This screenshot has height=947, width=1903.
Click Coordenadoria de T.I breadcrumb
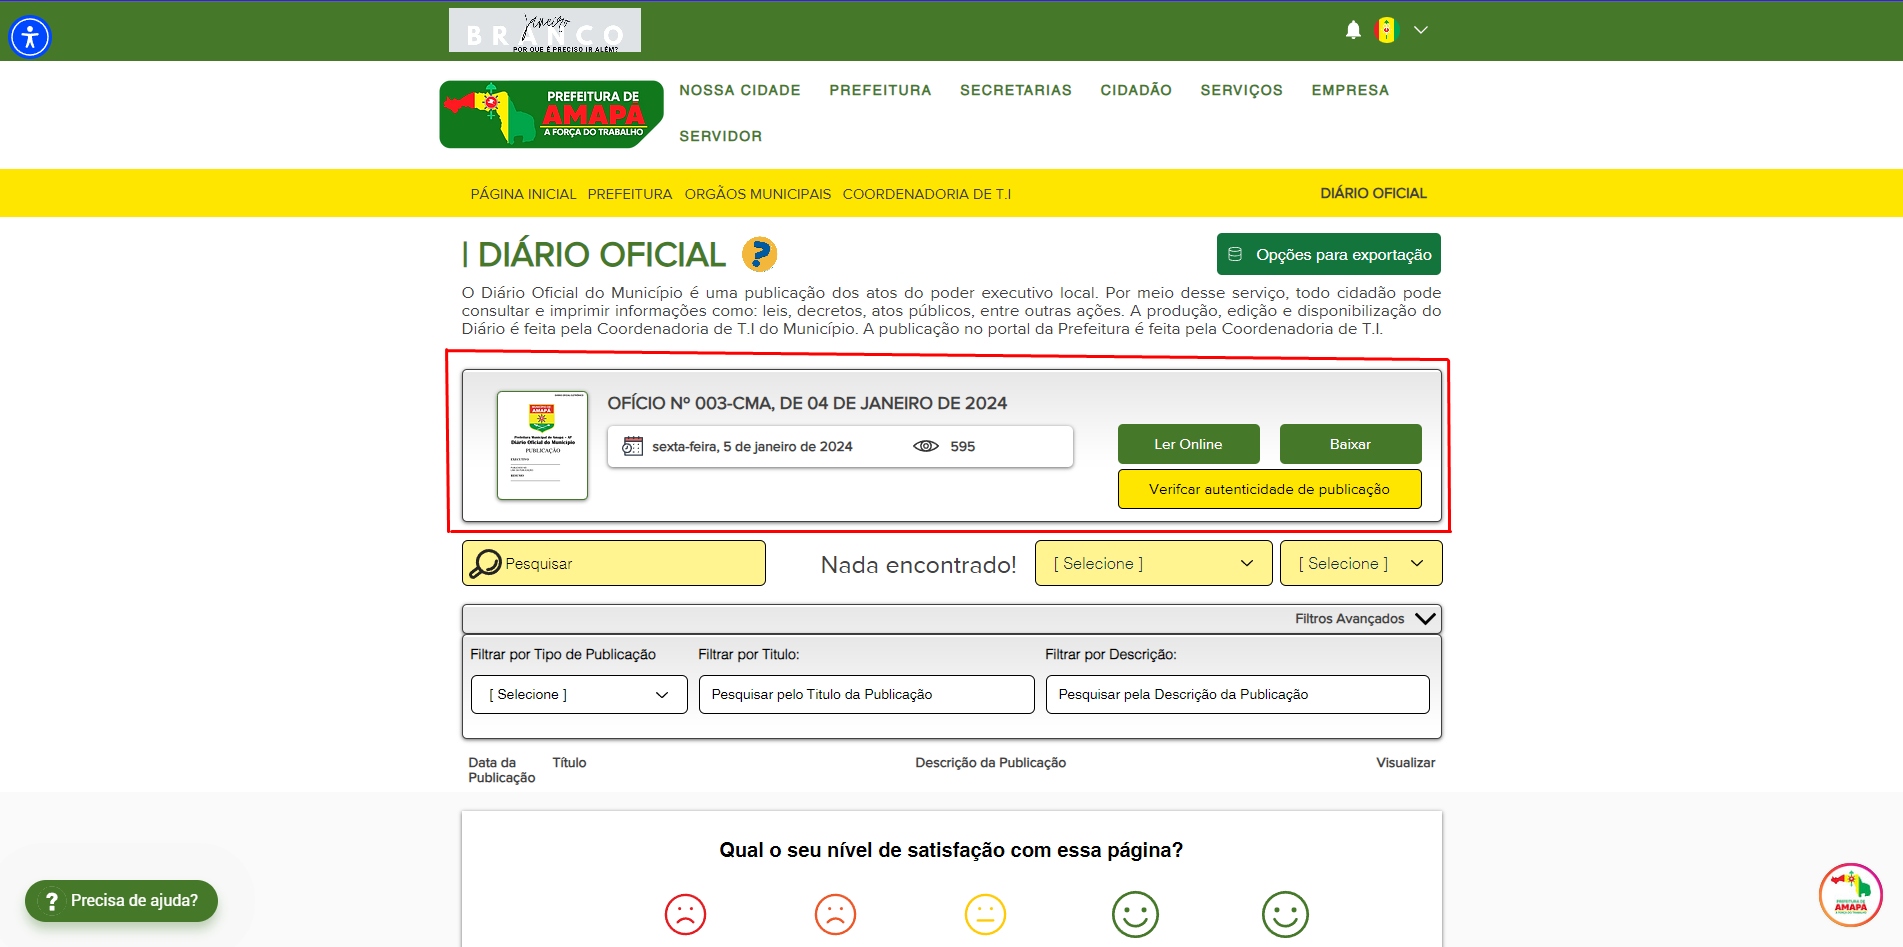(x=926, y=194)
